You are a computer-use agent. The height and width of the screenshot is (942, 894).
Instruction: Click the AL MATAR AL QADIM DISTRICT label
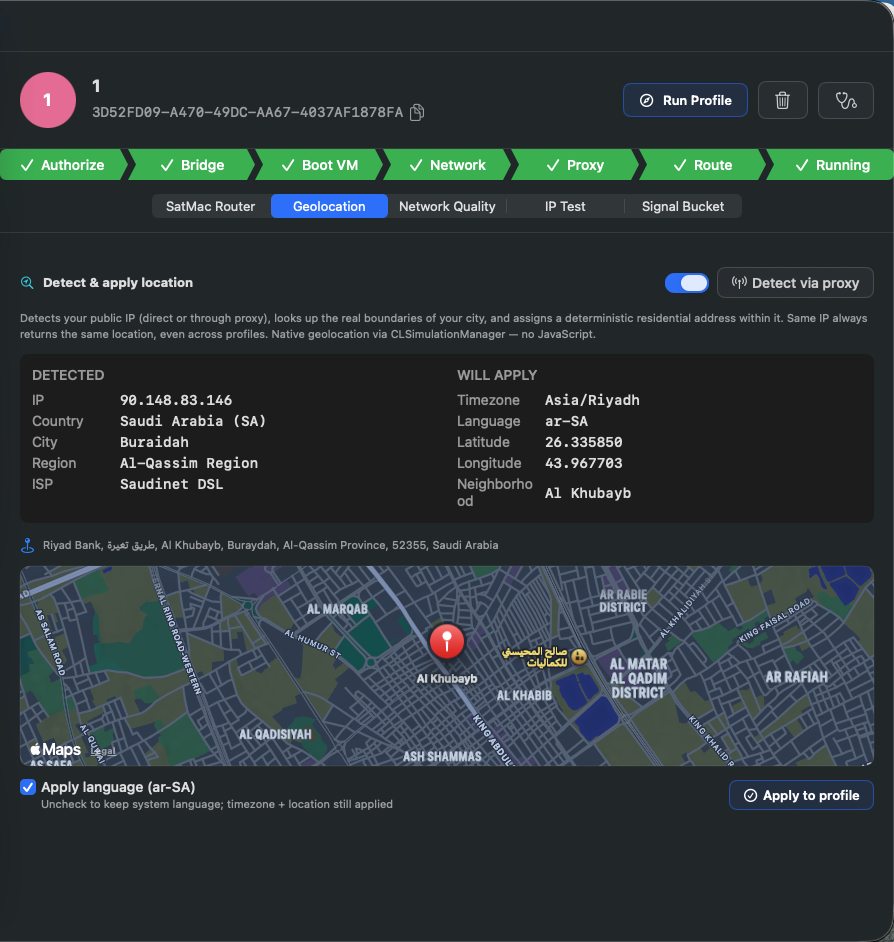tap(638, 678)
